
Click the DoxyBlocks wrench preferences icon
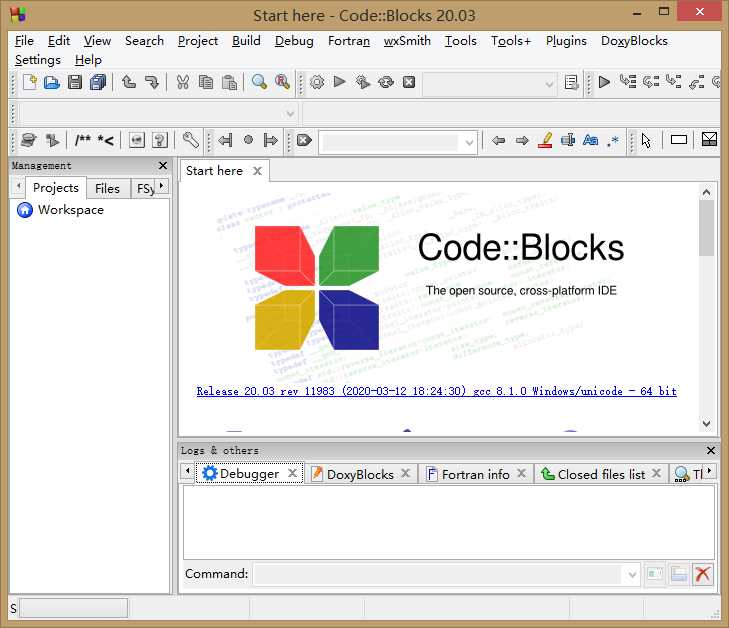point(190,140)
